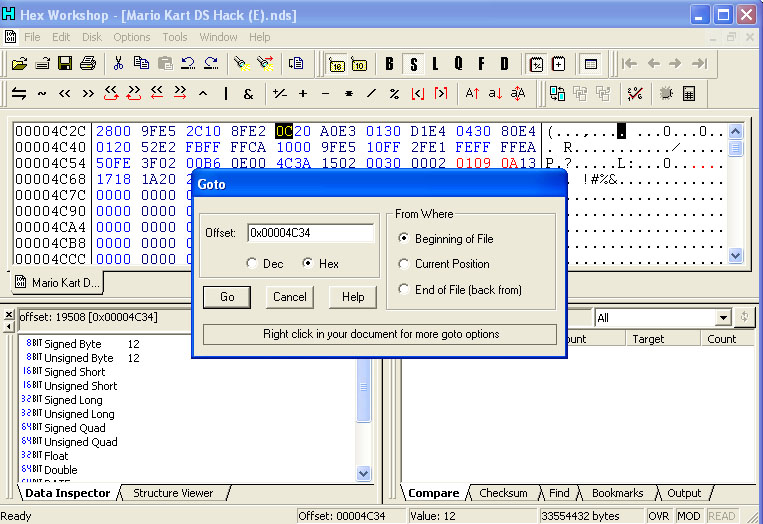Screen dimensions: 763x524
Task: Click the Offset input field
Action: tap(310, 233)
